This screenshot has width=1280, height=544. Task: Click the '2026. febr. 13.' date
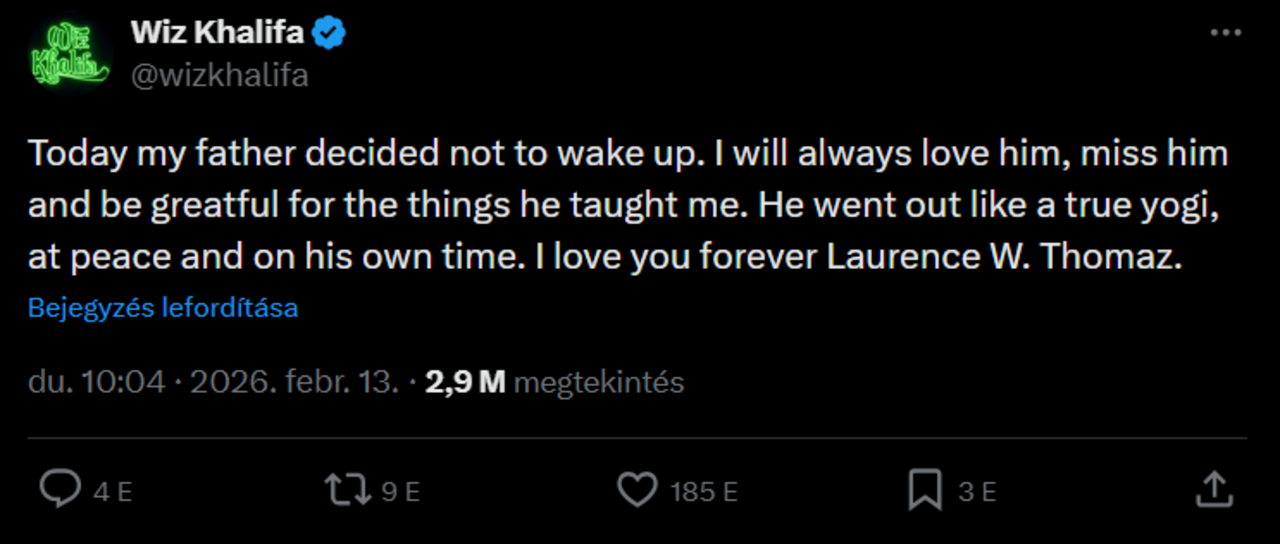tap(295, 382)
